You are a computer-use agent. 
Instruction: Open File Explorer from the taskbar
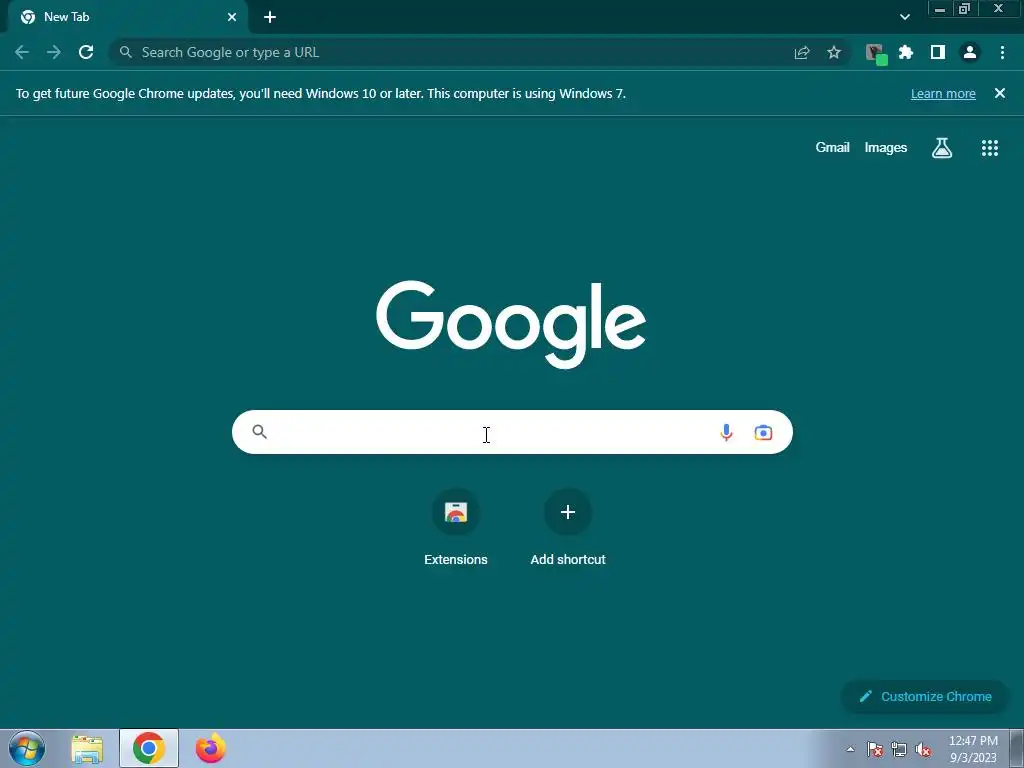point(87,749)
